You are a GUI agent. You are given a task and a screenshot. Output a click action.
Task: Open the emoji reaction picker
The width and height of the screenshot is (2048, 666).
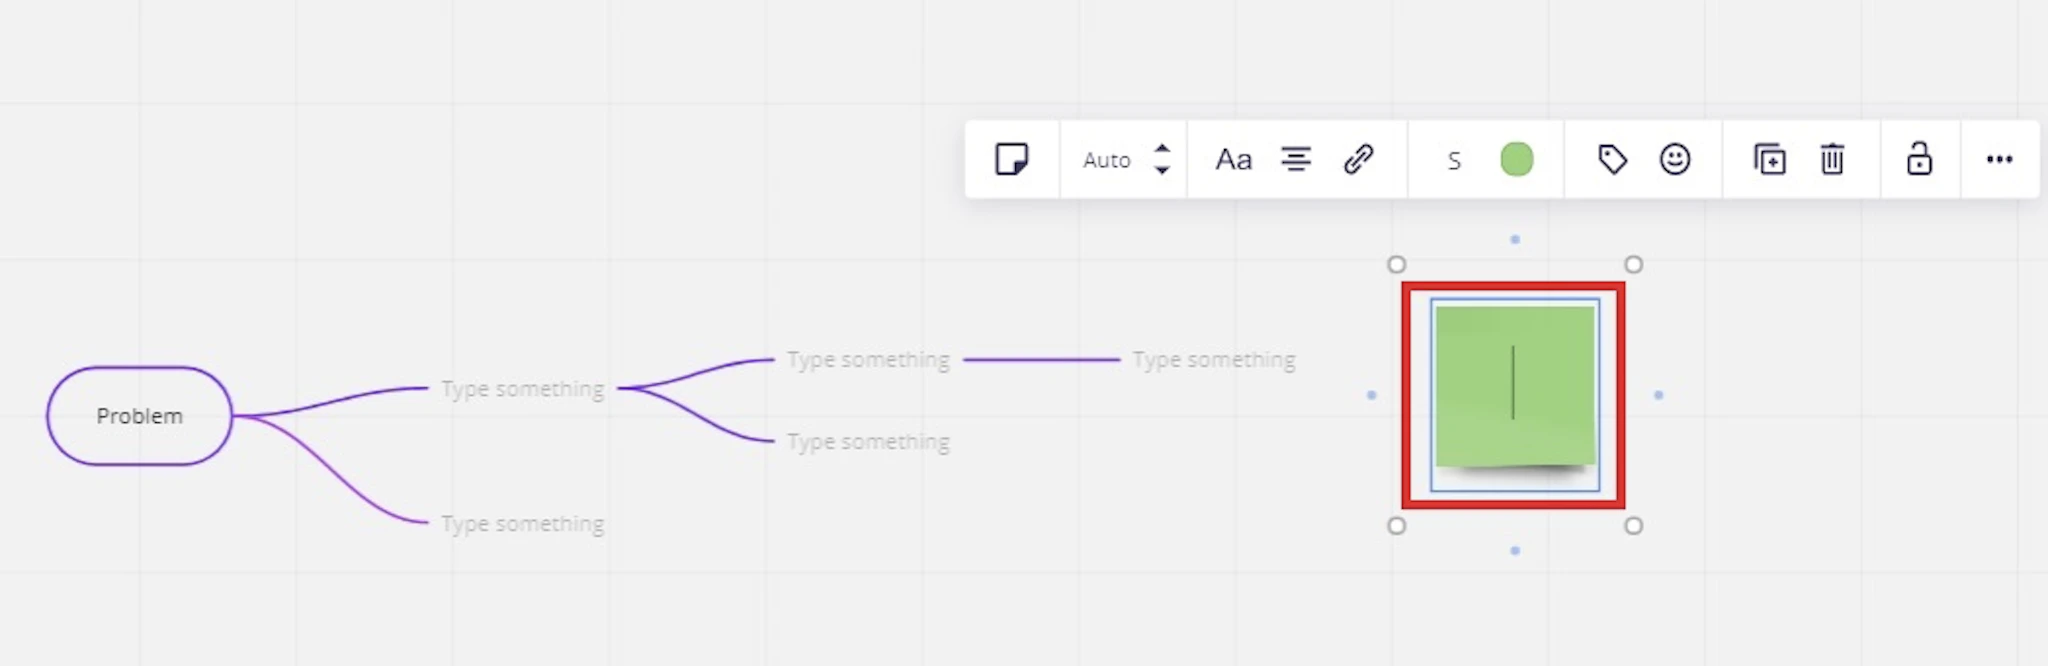tap(1675, 160)
